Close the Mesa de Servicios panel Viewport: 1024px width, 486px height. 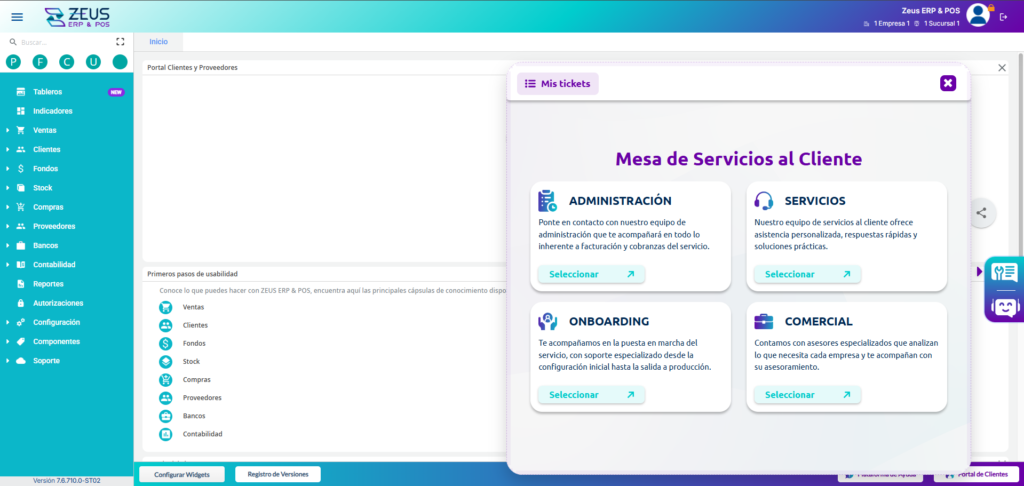[948, 83]
